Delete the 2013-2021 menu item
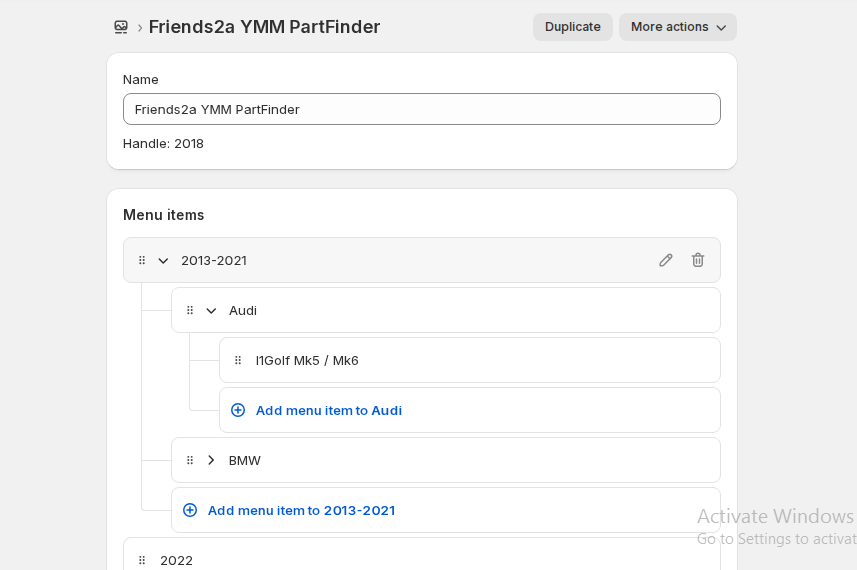Image resolution: width=857 pixels, height=570 pixels. pyautogui.click(x=698, y=260)
